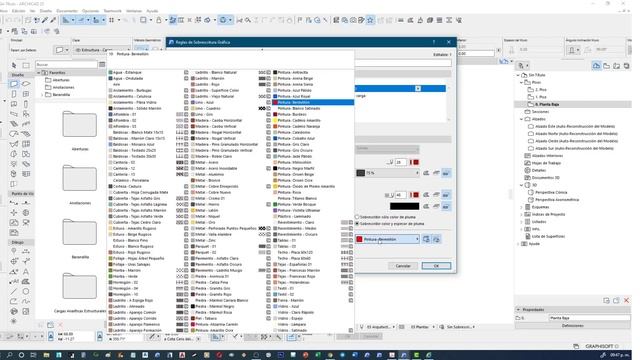Image resolution: width=640 pixels, height=360 pixels.
Task: Click the red delete X in the Navigator
Action: pos(627,300)
